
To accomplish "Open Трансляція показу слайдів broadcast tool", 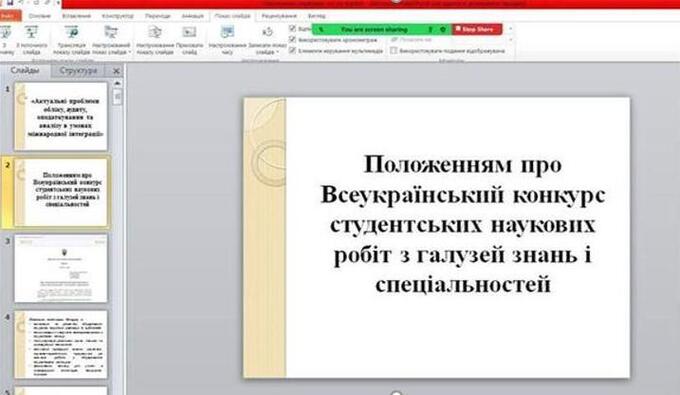I will point(72,40).
